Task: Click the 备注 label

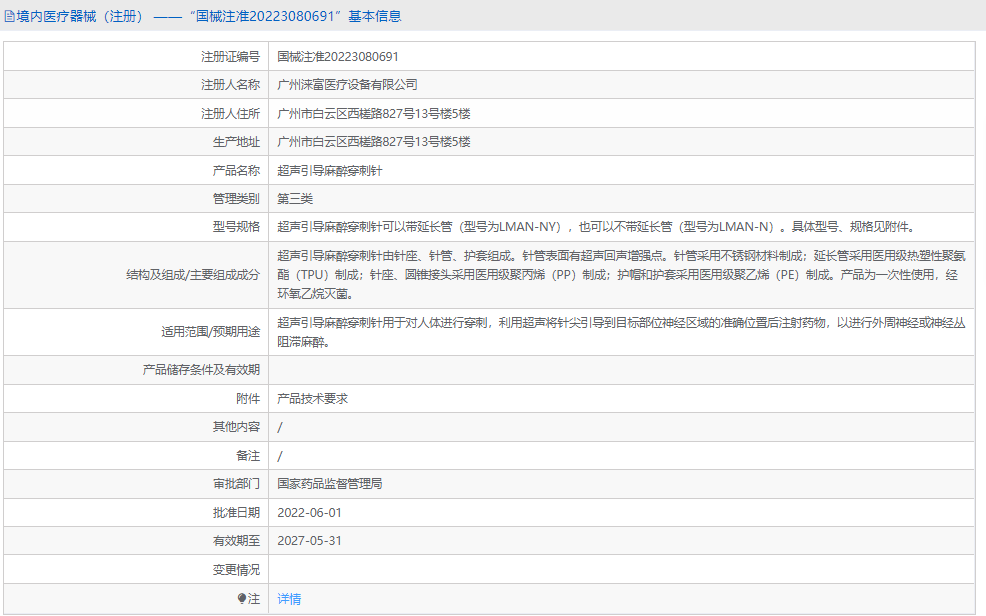Action: [x=248, y=456]
